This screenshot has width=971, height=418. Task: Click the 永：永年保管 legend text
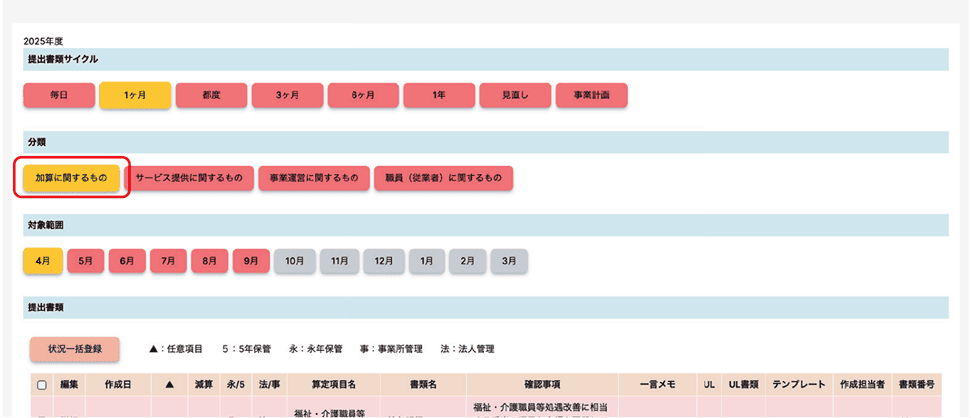pos(315,349)
